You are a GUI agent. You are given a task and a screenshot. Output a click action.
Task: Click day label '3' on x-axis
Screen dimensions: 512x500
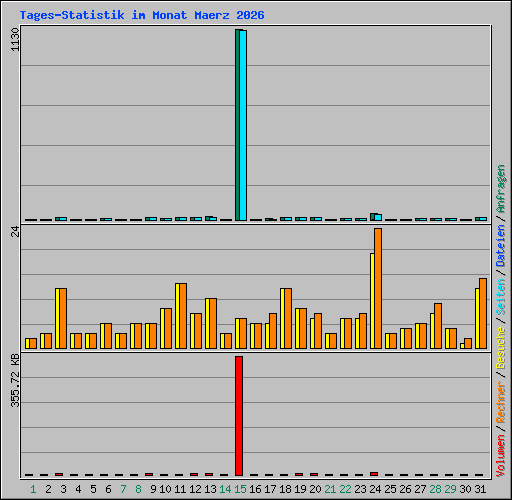tap(63, 489)
